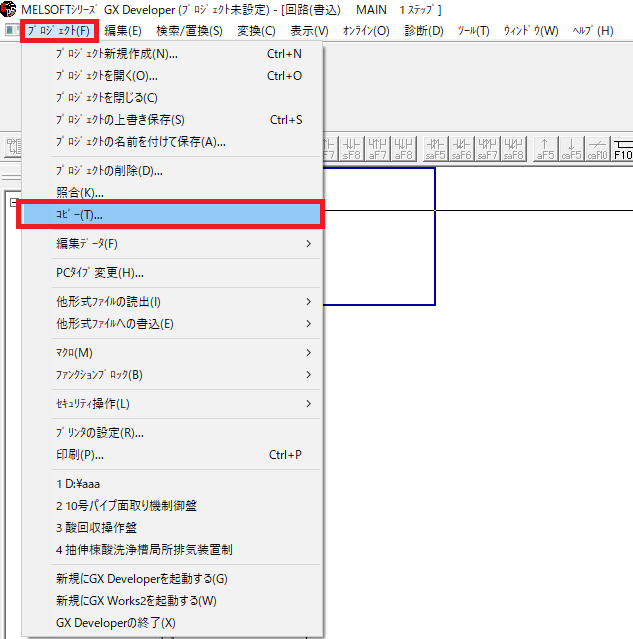Viewport: 633px width, 639px height.
Task: Open the プロジェクト(F) menu
Action: click(x=59, y=31)
